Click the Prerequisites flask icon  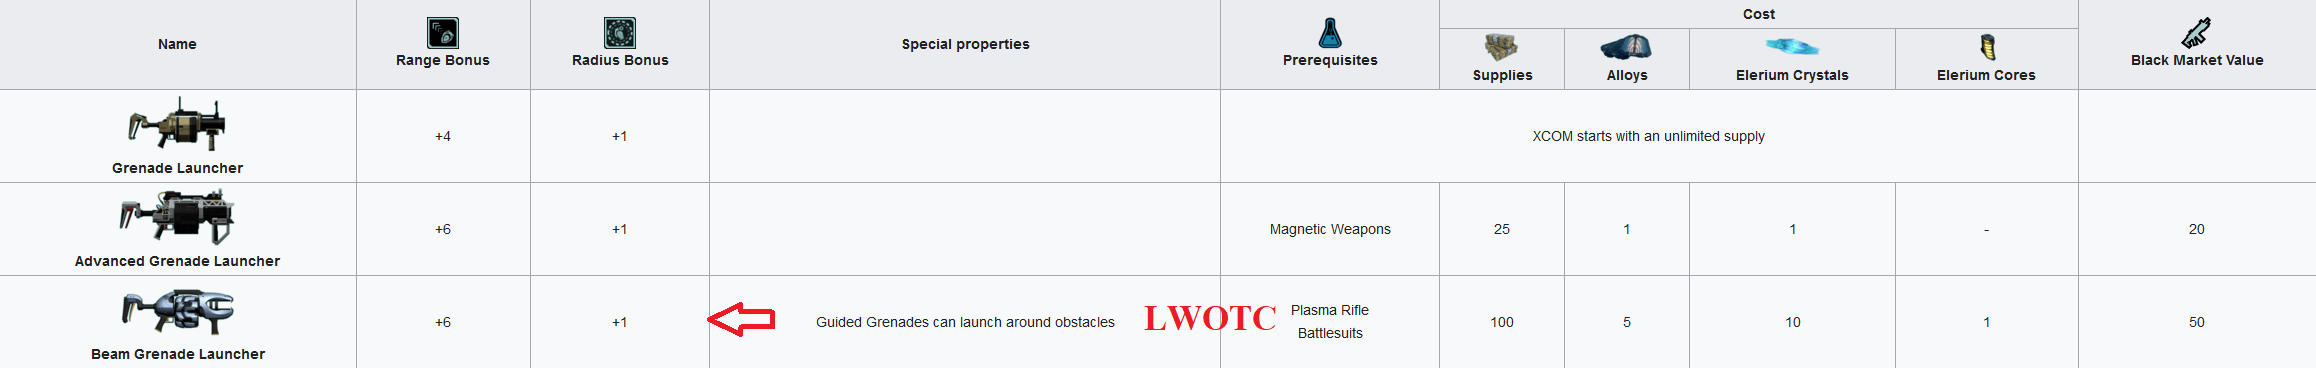1330,33
